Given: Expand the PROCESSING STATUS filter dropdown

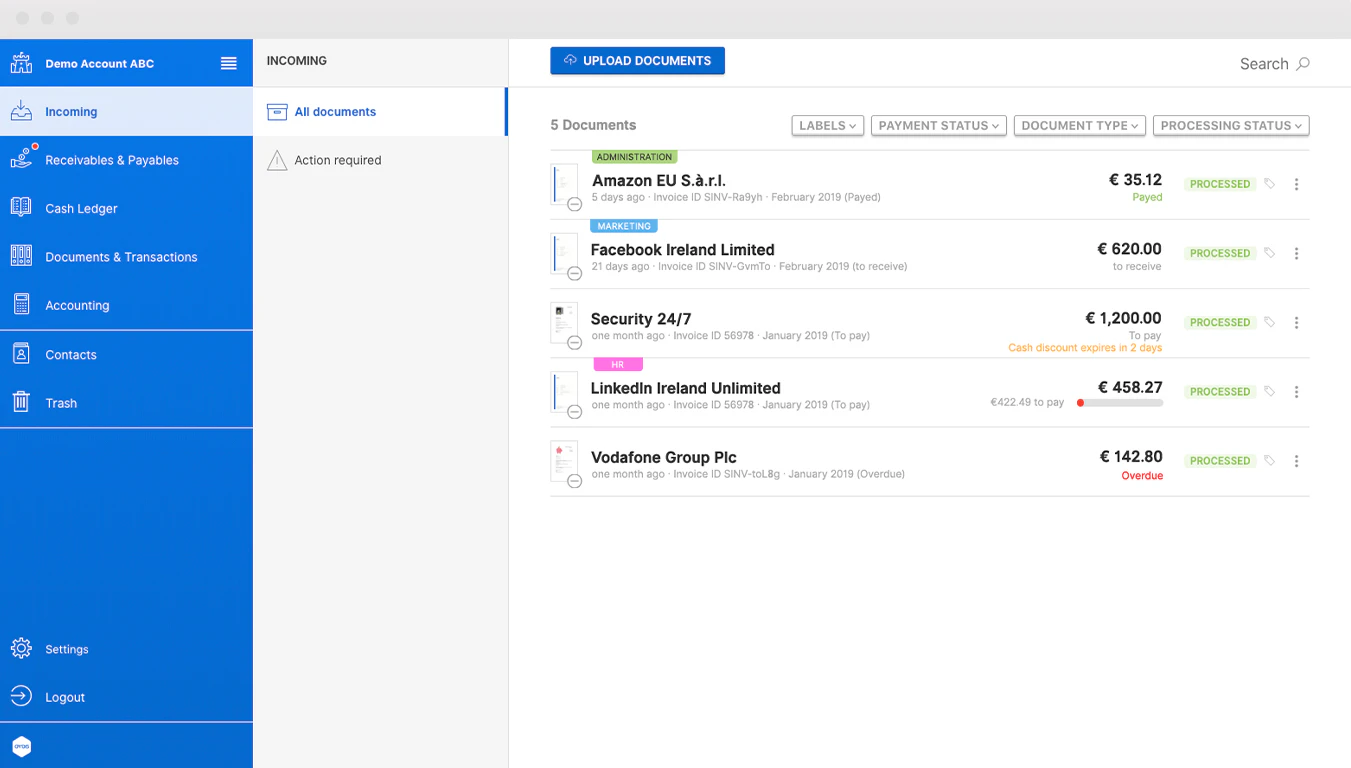Looking at the screenshot, I should [1231, 125].
